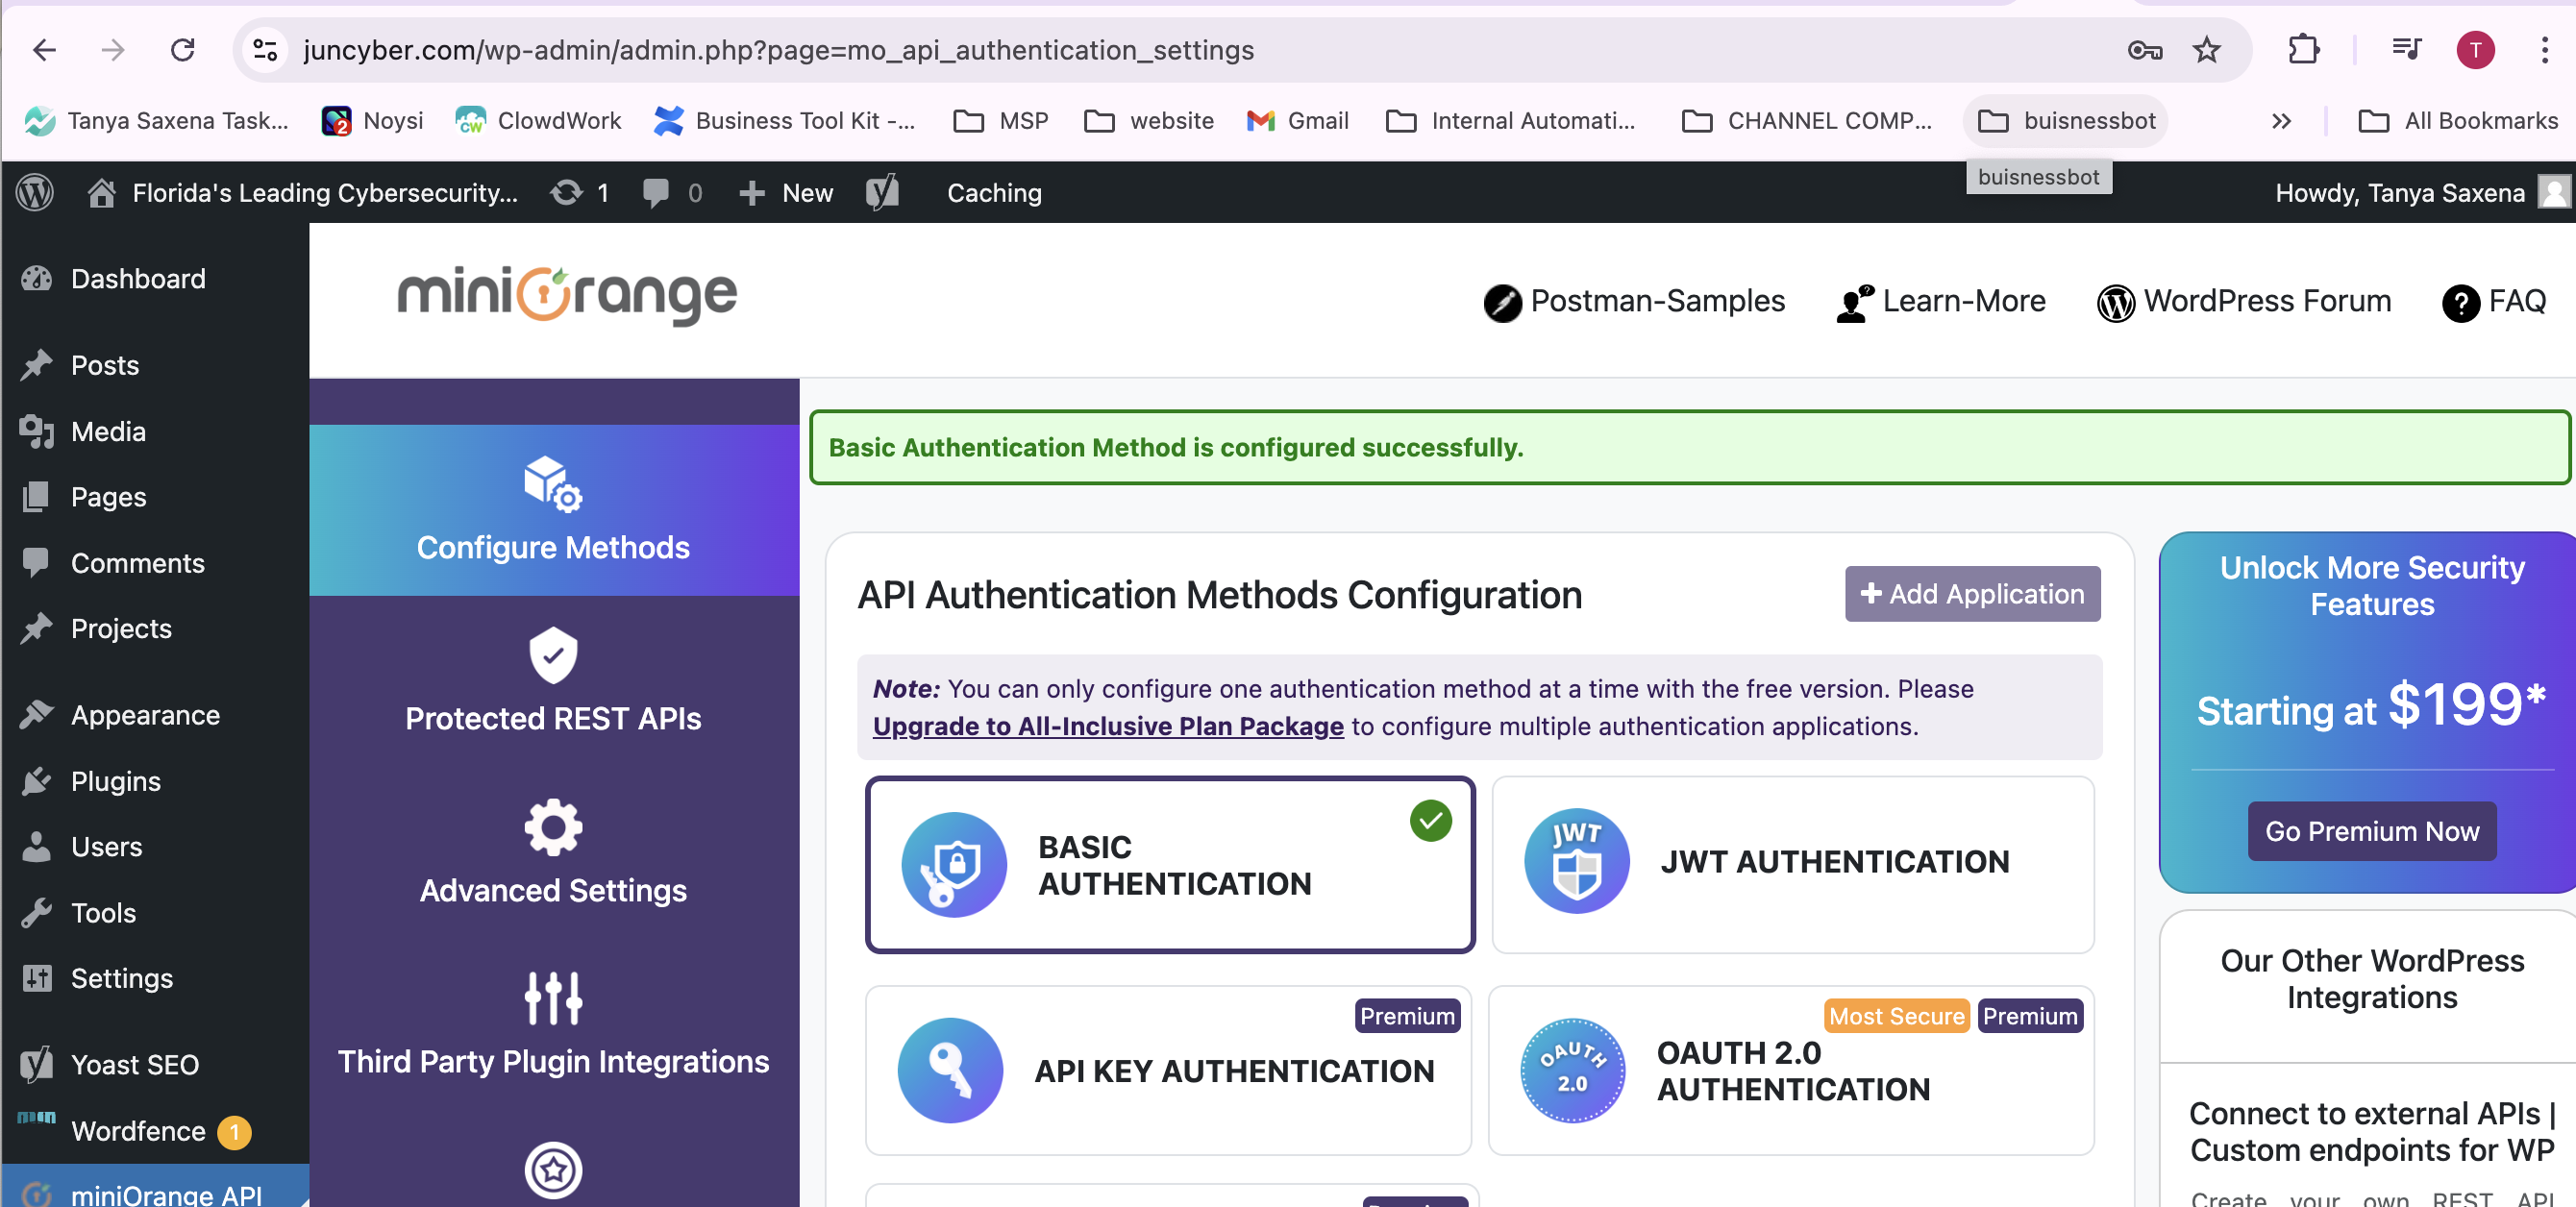Open Tanya Saxena Task bookmark

point(156,121)
